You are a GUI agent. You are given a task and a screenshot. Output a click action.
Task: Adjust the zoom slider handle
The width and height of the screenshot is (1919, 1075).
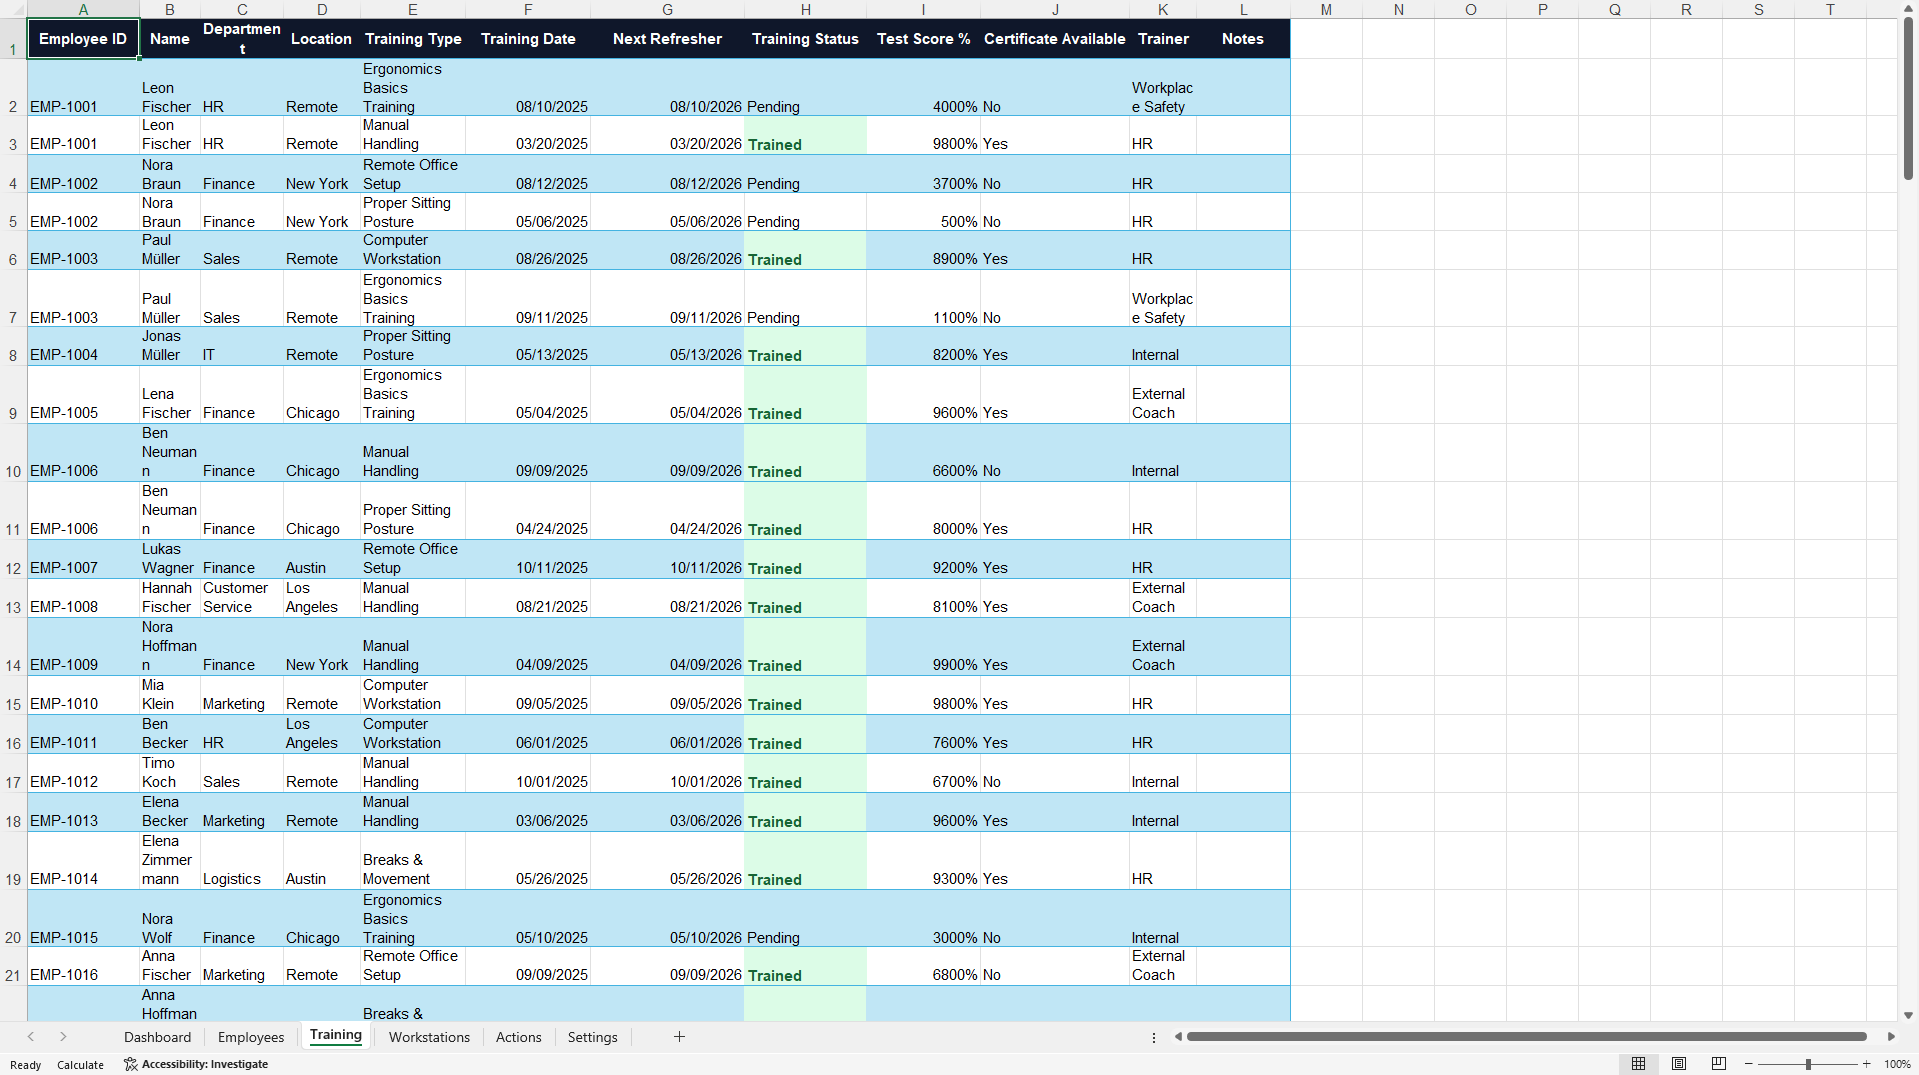(1808, 1064)
